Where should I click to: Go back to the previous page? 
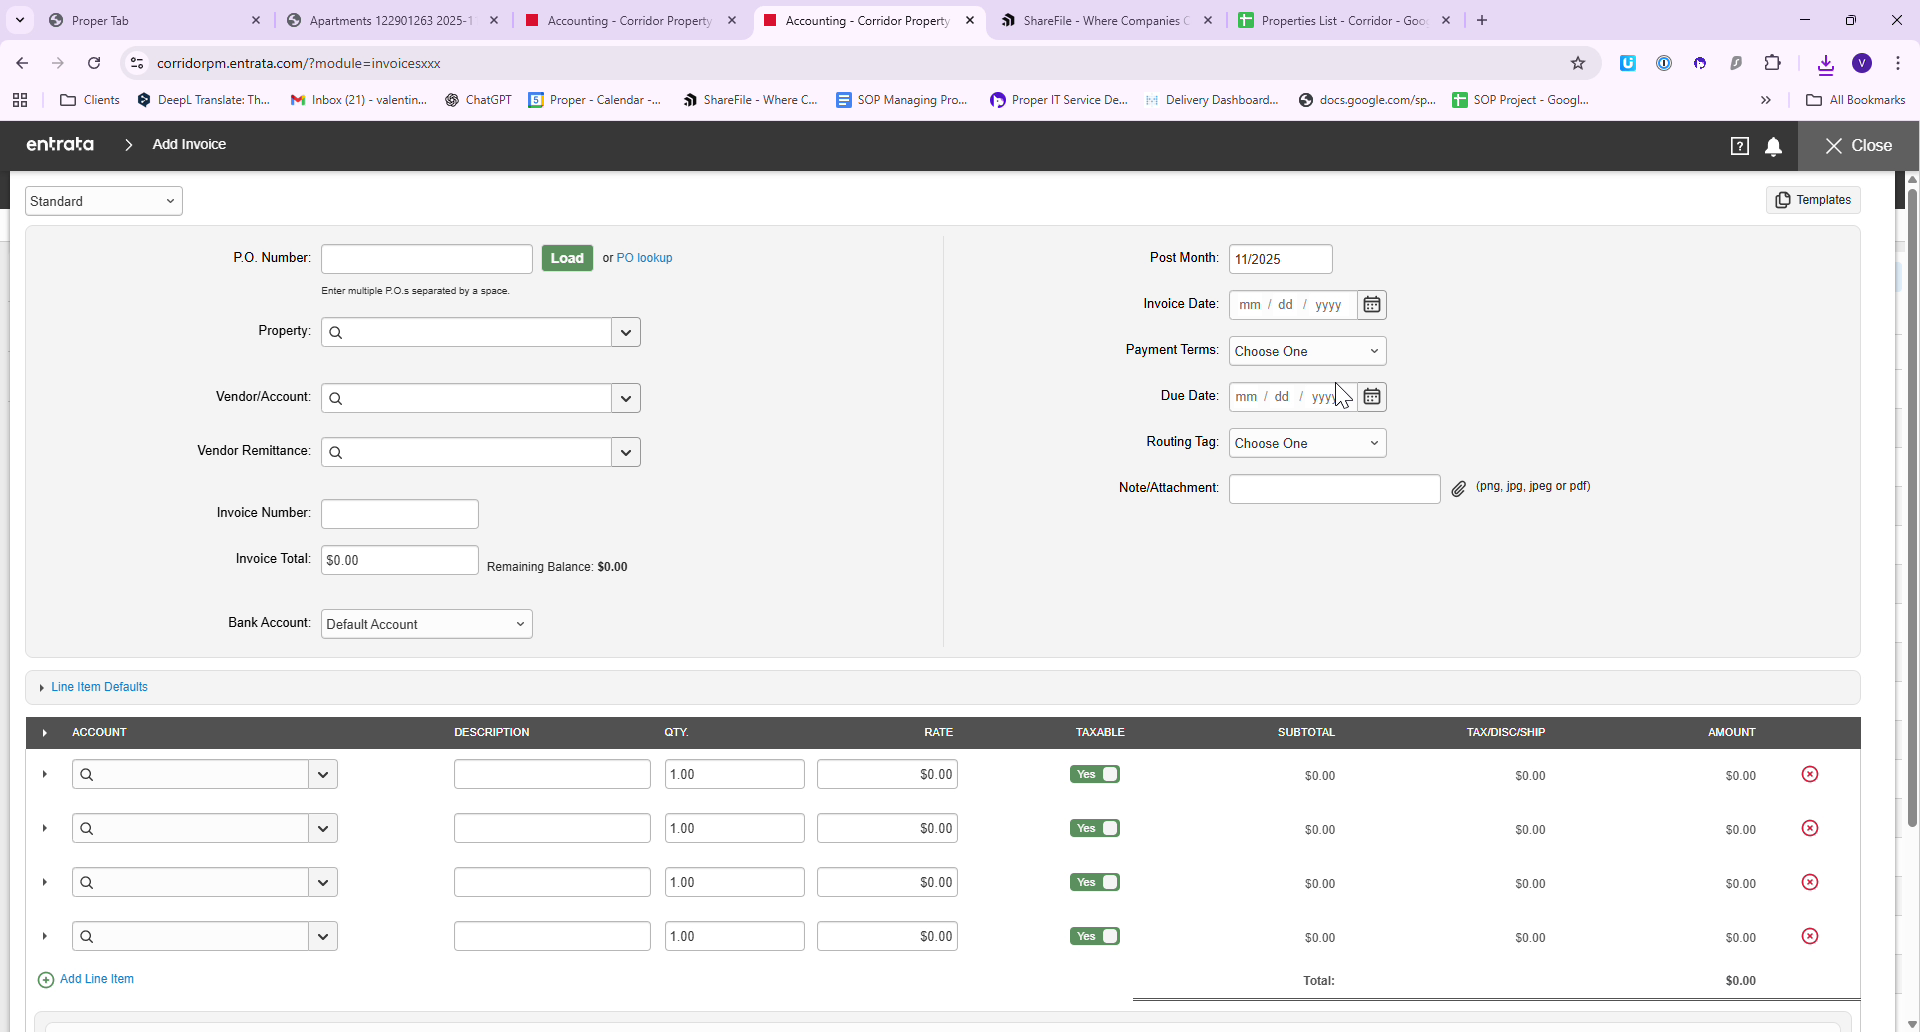coord(22,63)
